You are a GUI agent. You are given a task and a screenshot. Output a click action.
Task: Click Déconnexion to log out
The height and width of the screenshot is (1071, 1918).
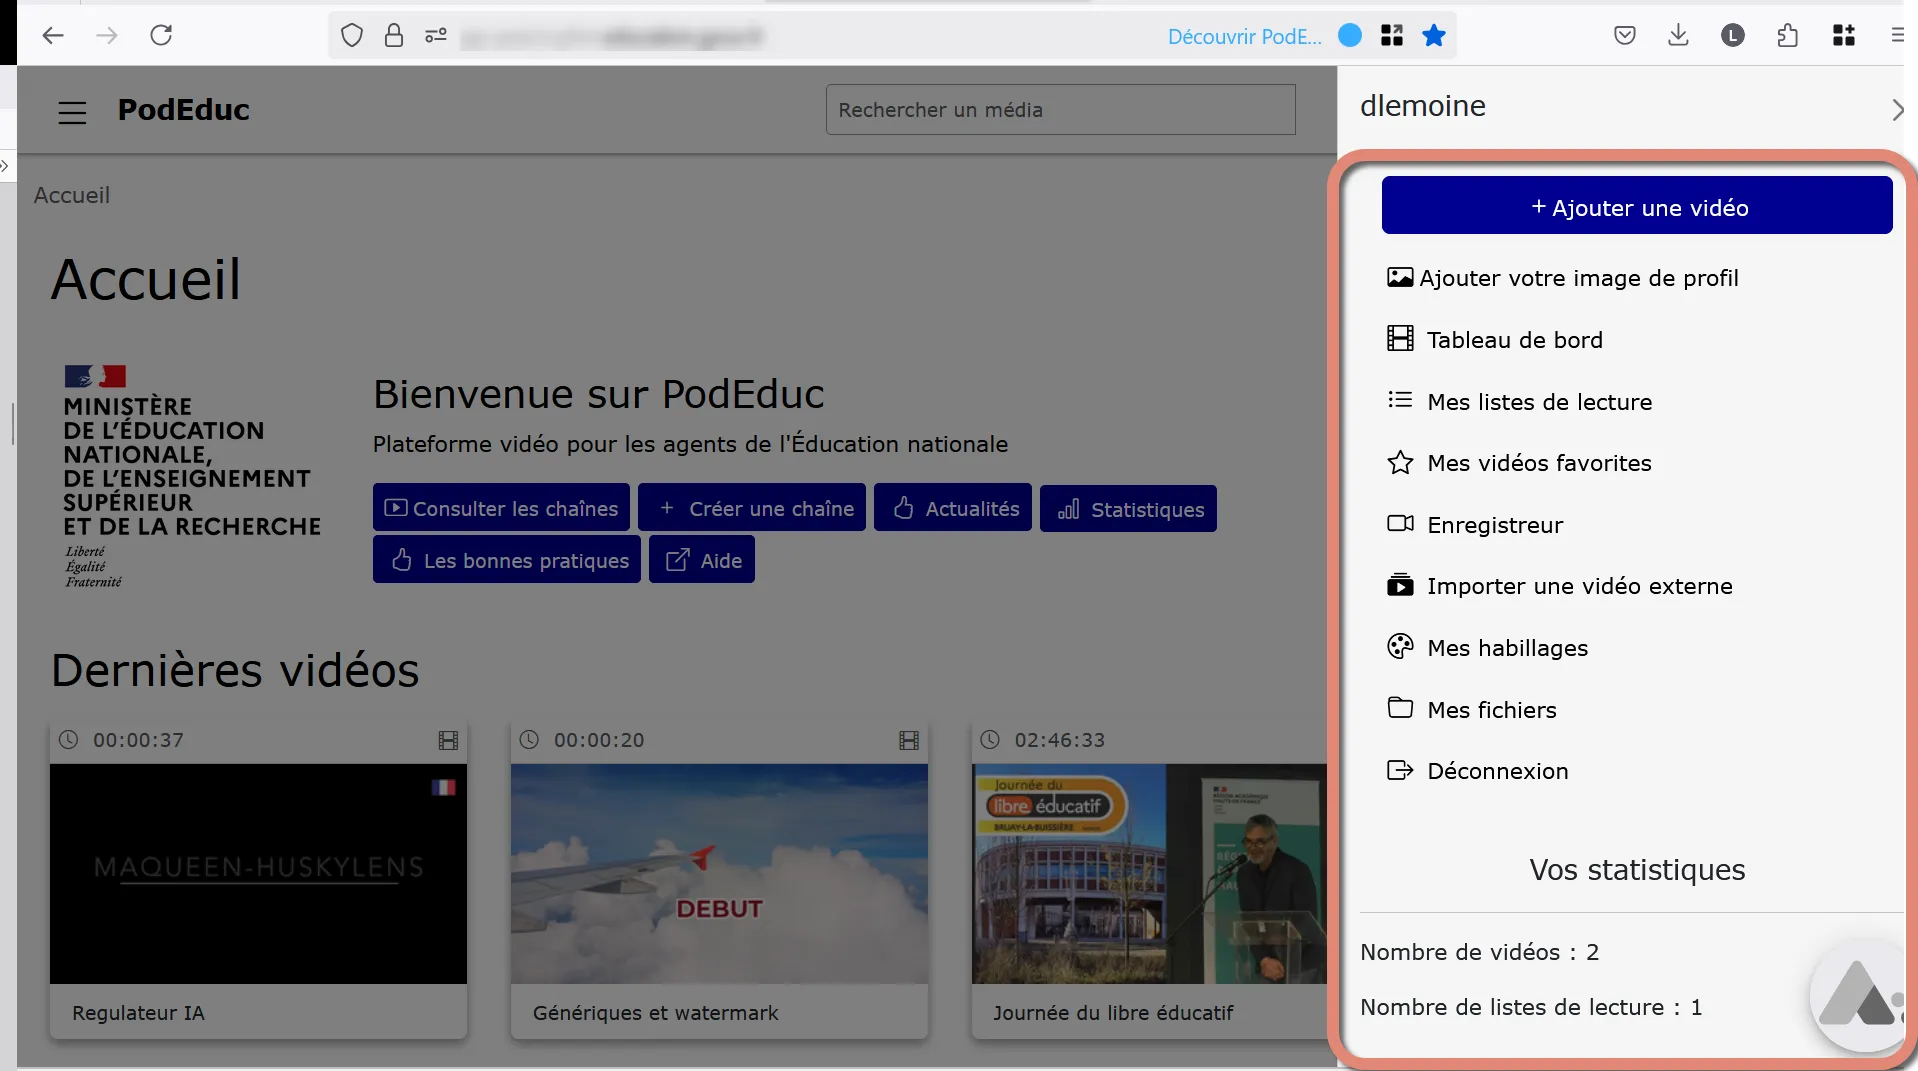pyautogui.click(x=1477, y=771)
